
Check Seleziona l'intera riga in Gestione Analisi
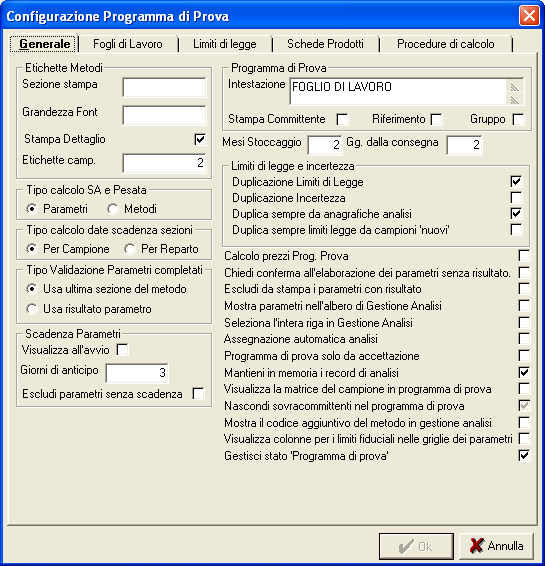pyautogui.click(x=524, y=322)
